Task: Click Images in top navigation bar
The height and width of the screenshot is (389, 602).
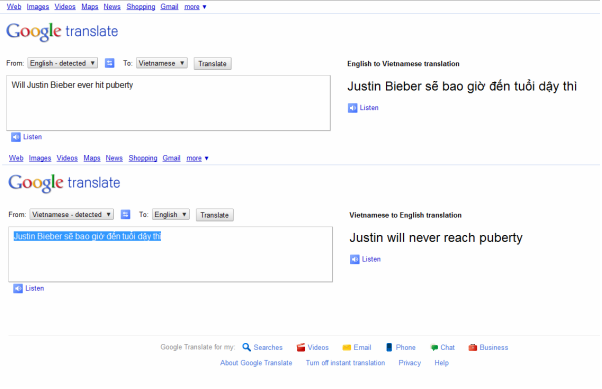Action: (38, 7)
